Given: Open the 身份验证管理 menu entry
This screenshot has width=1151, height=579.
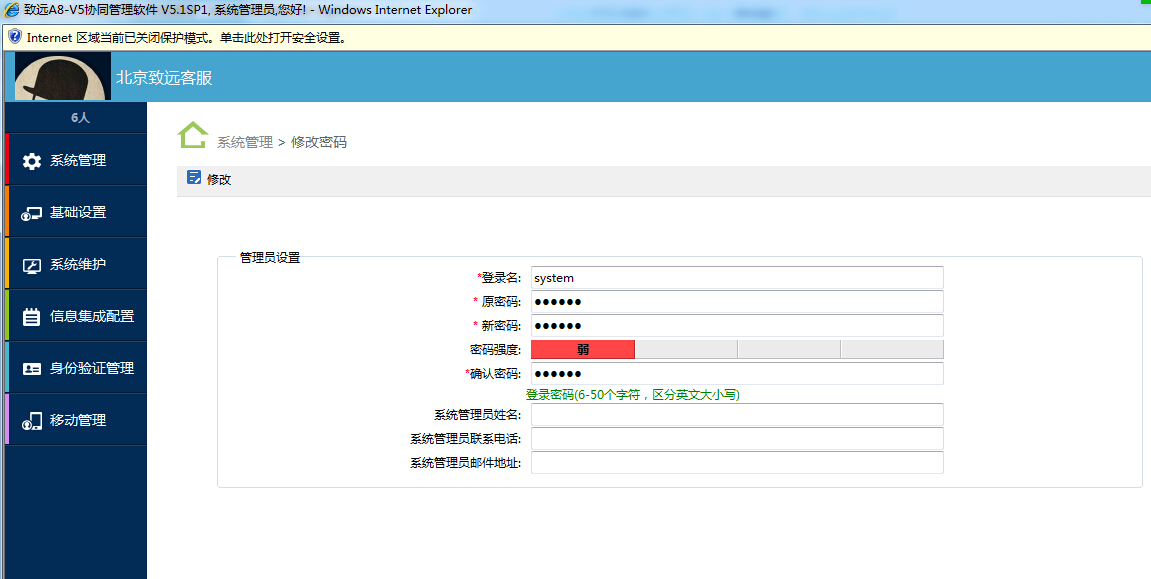Looking at the screenshot, I should (x=91, y=369).
